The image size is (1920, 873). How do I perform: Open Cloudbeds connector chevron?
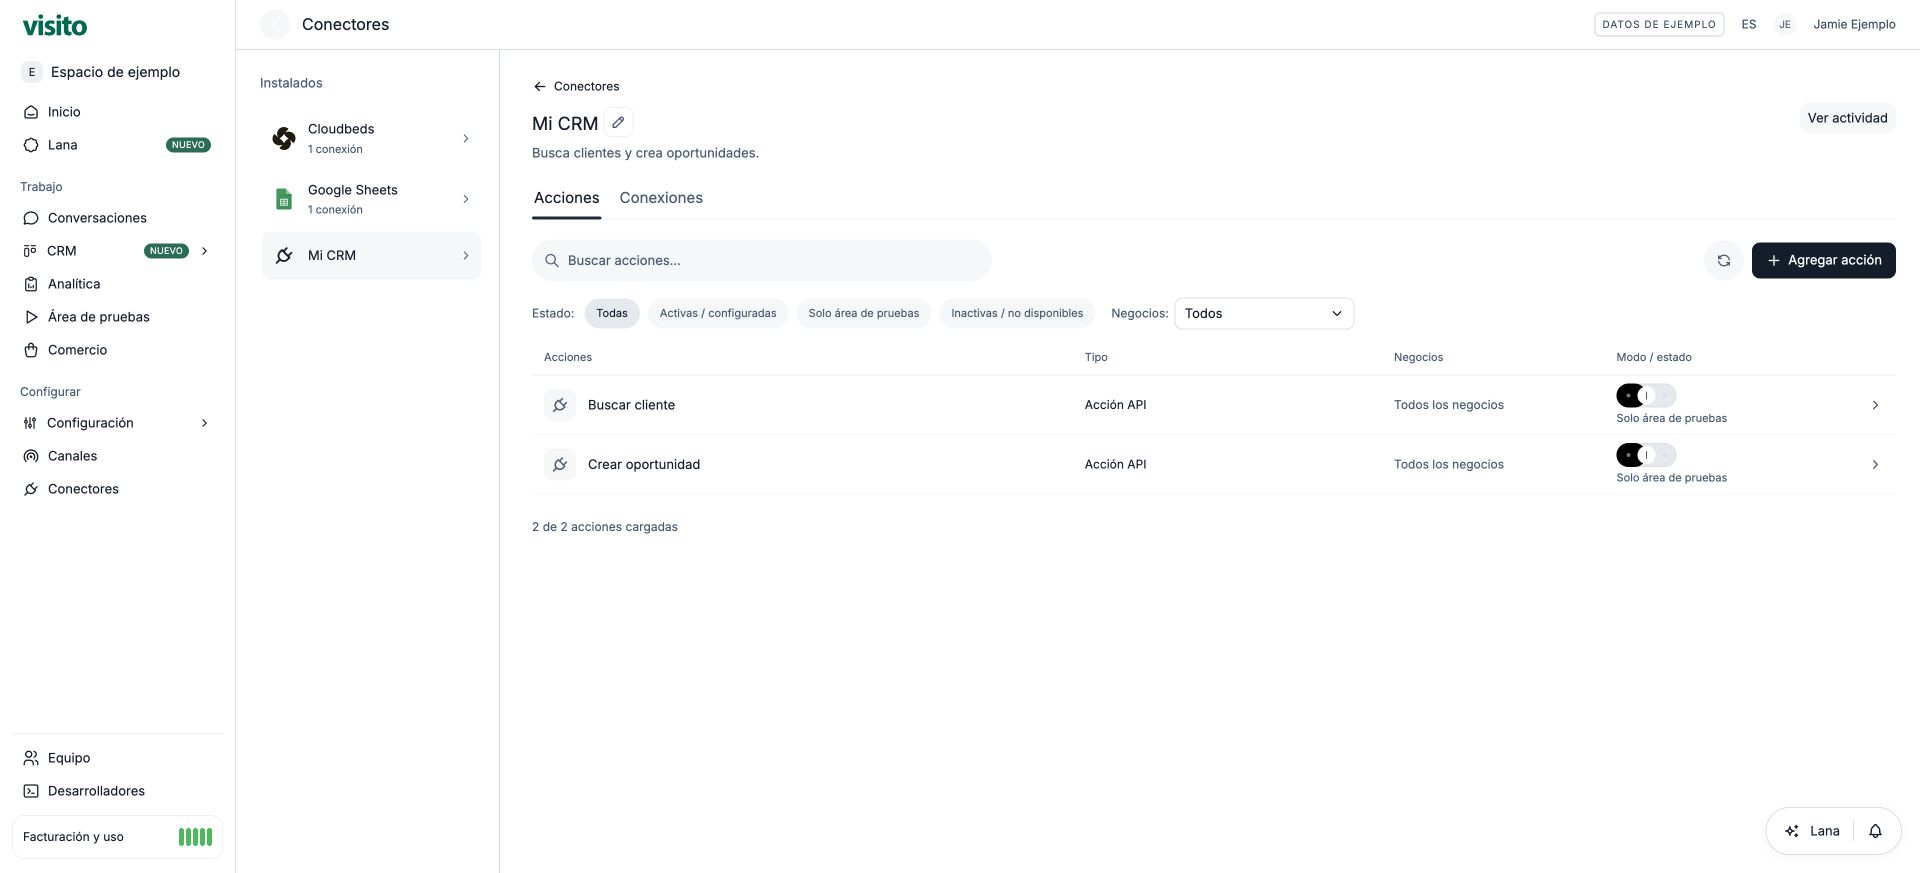click(x=466, y=138)
